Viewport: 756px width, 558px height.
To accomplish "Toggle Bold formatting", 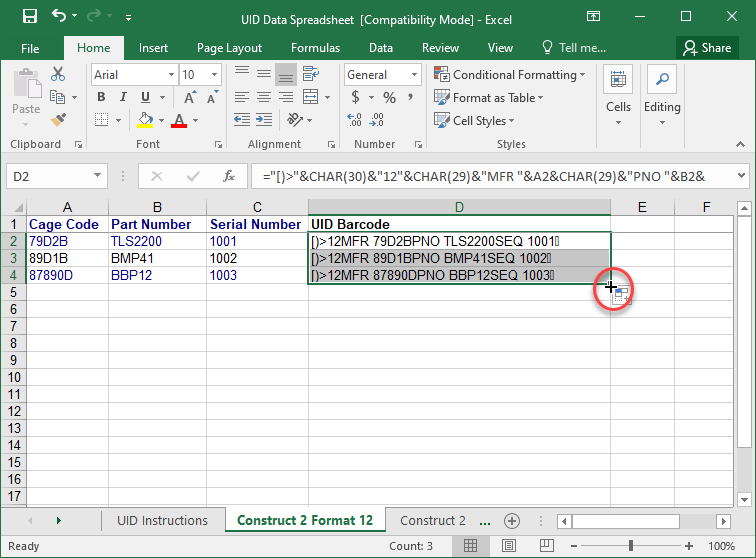I will pyautogui.click(x=99, y=98).
